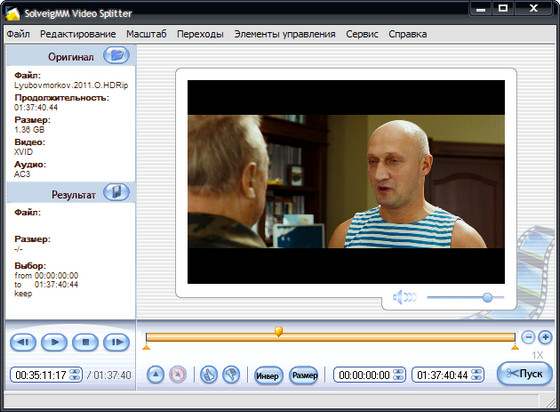Open the Сервис menu
This screenshot has width=560, height=412.
pyautogui.click(x=362, y=34)
